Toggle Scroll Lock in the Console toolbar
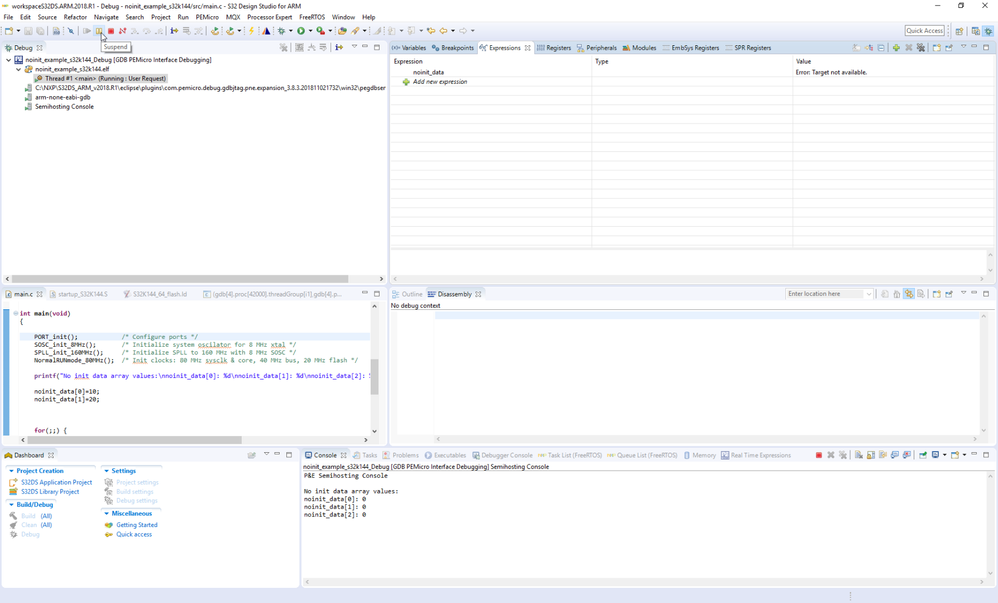 [x=871, y=455]
